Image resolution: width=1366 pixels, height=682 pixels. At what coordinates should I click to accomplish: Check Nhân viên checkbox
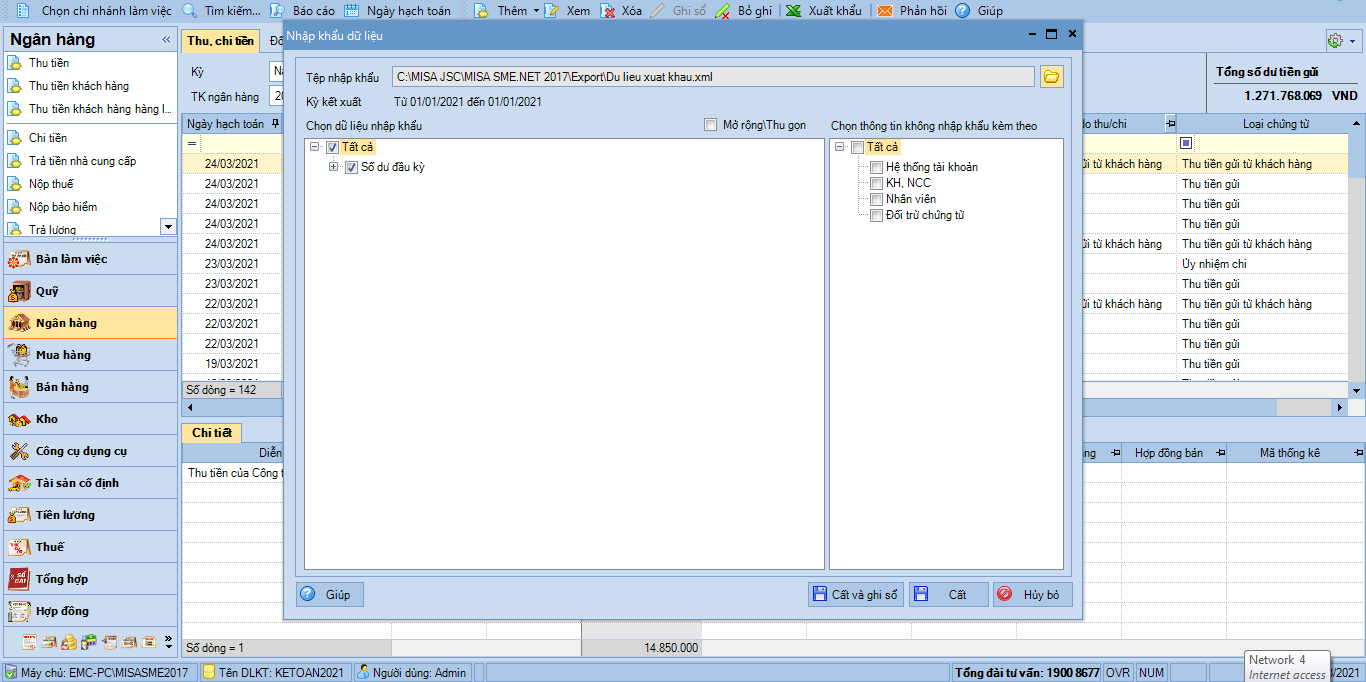click(876, 199)
